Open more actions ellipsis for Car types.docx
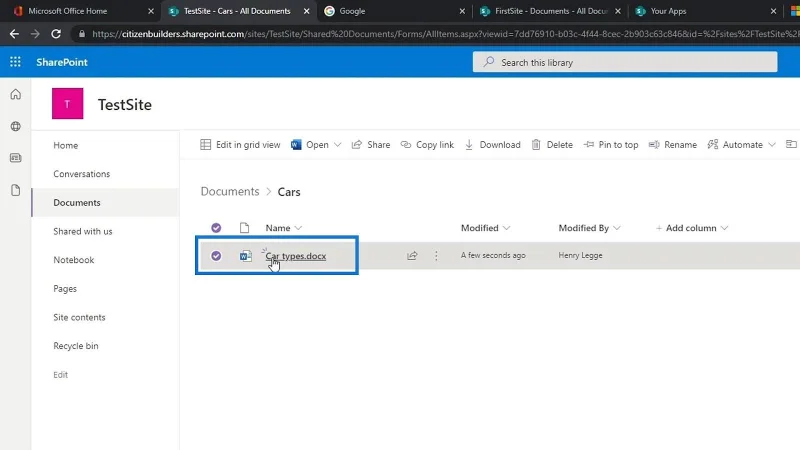 pyautogui.click(x=436, y=255)
